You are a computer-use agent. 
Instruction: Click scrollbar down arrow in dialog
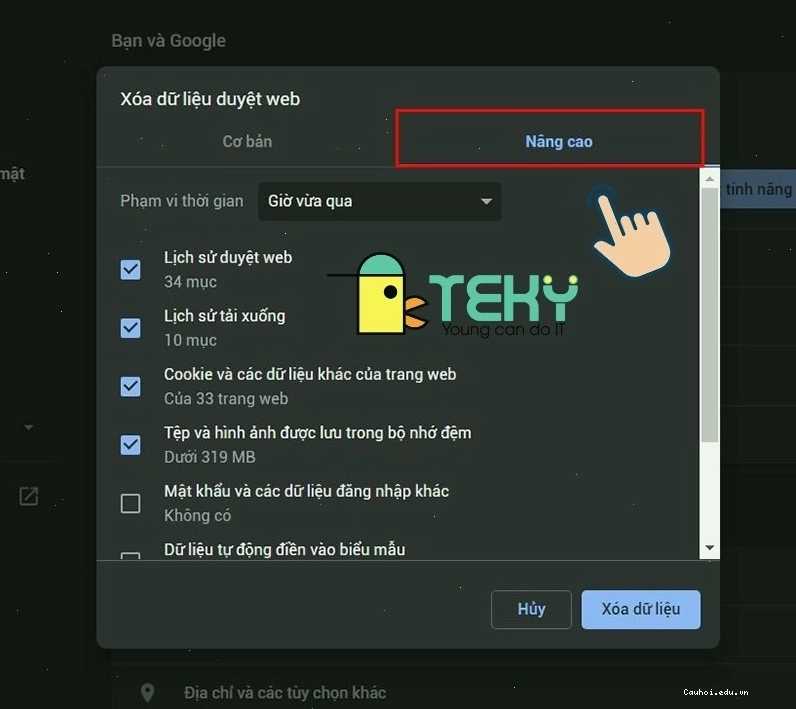point(710,548)
